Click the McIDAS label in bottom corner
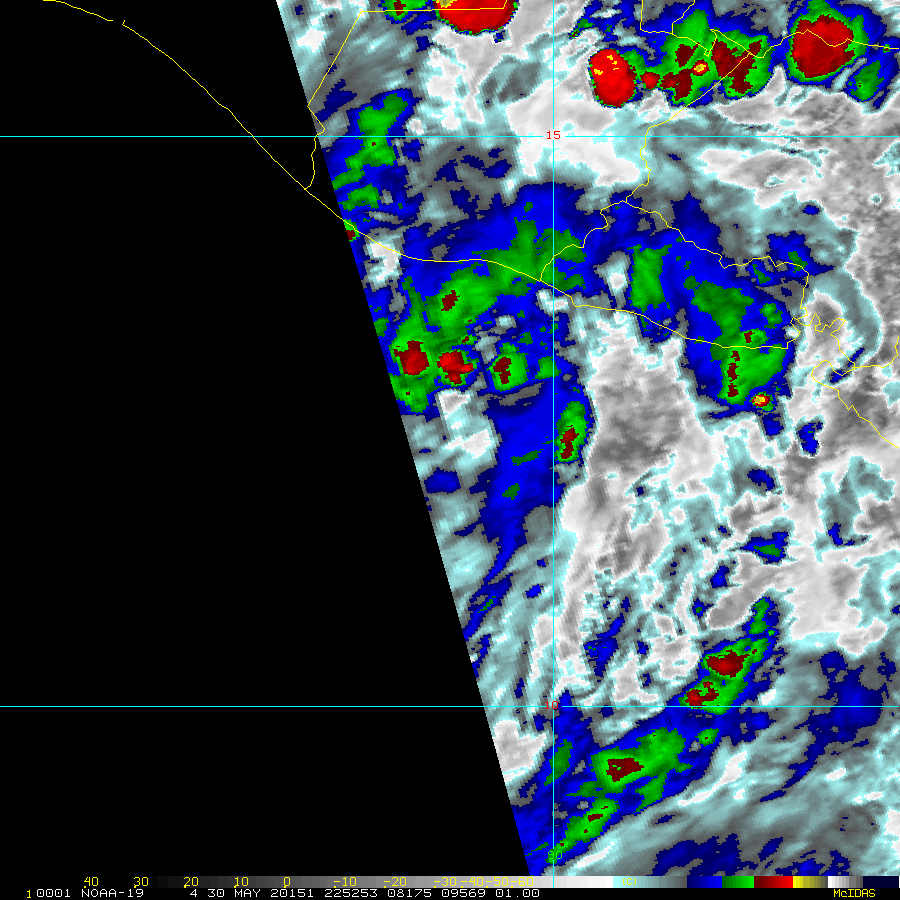The image size is (900, 900). [853, 893]
